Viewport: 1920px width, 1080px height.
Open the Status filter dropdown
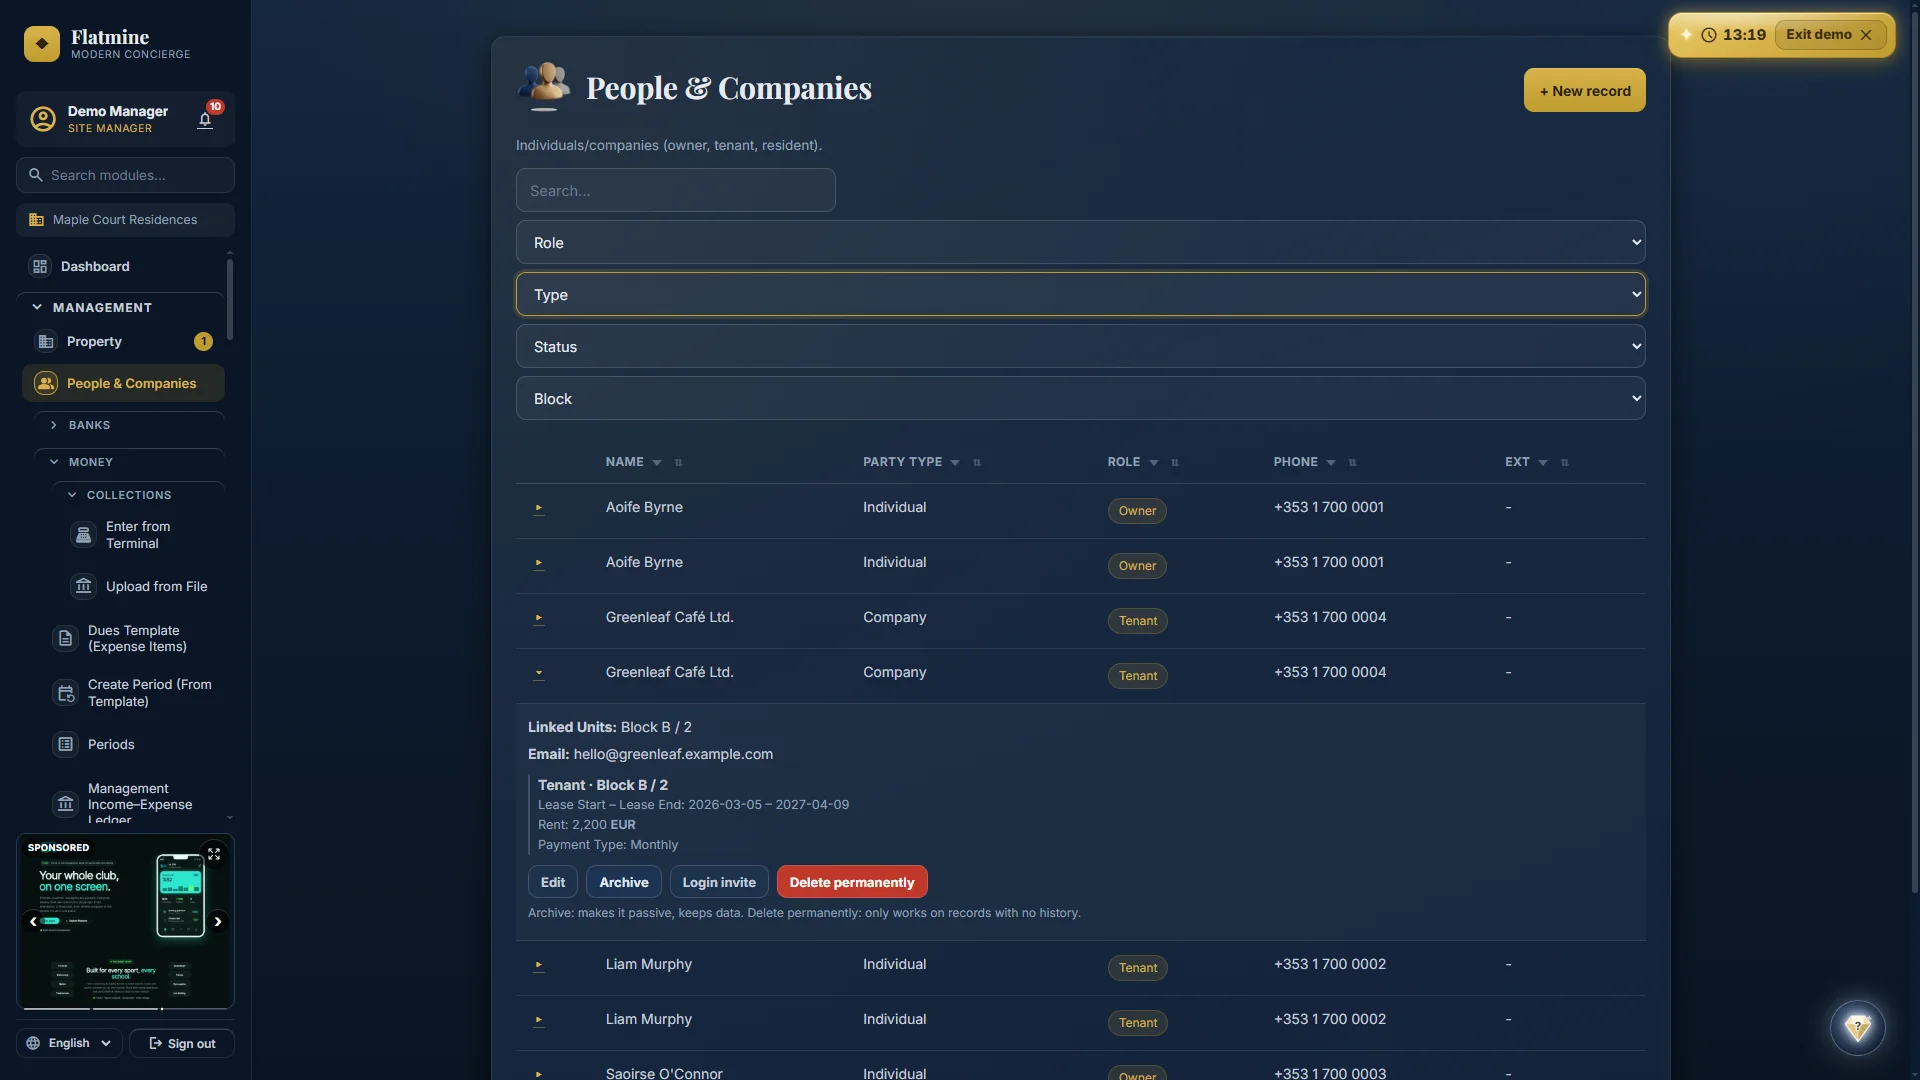[x=1080, y=347]
